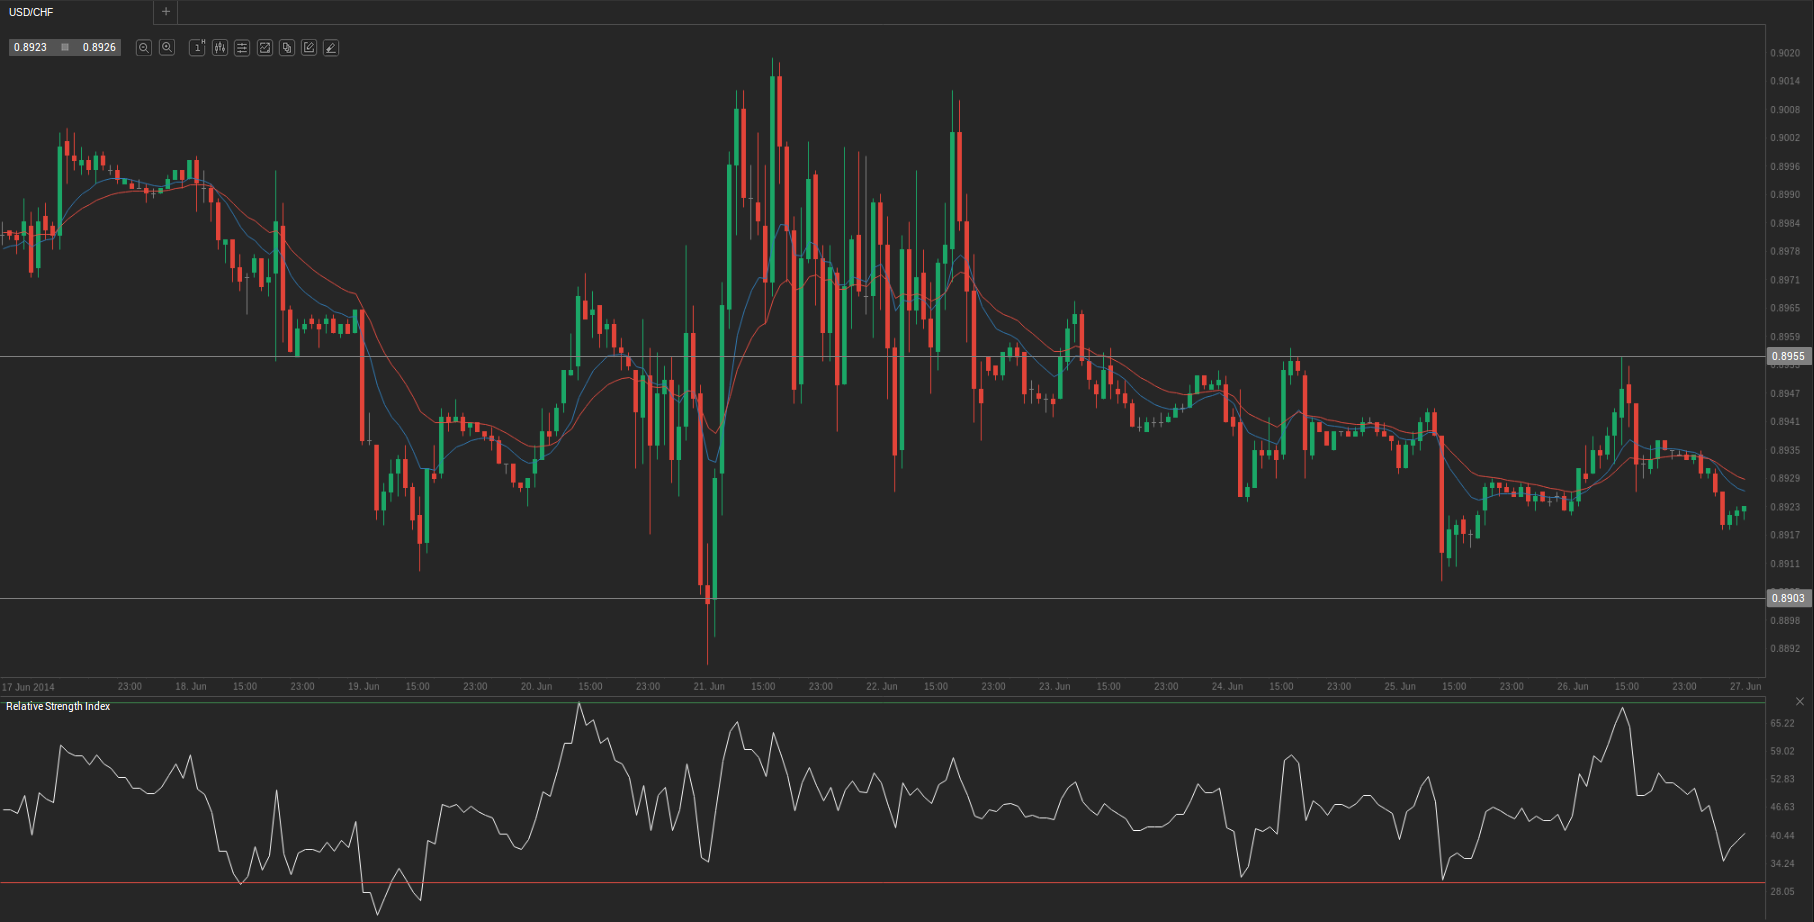Open the indicators chart icon
The image size is (1814, 922).
265,48
